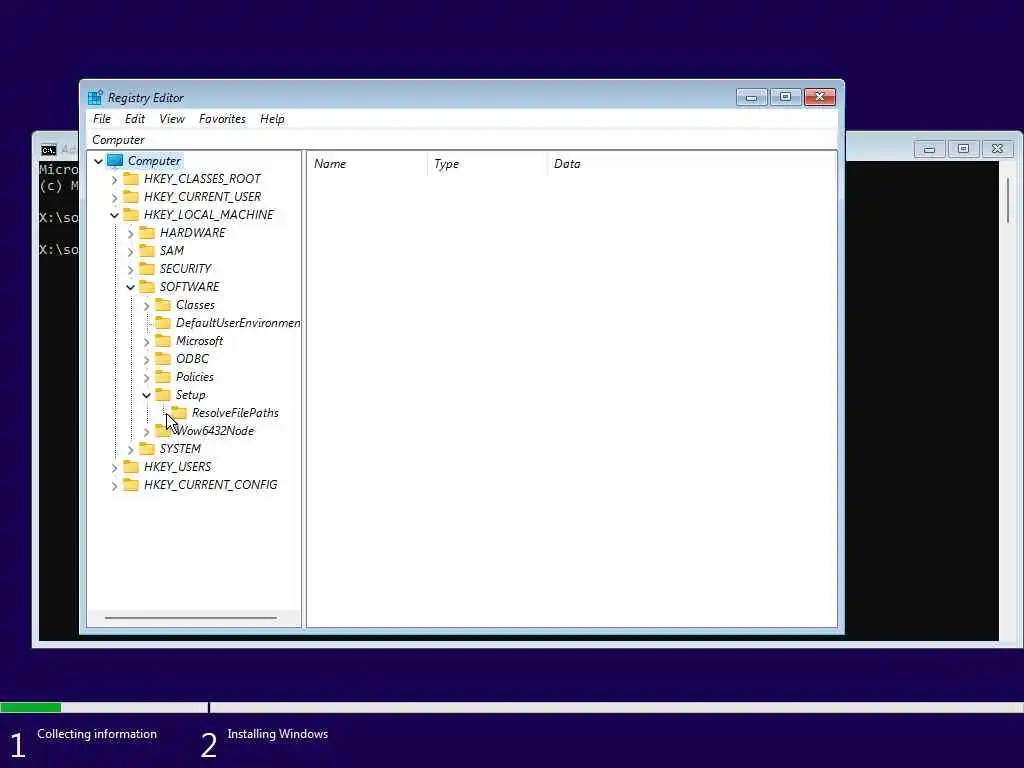Select the ResolveFilePaths key
1024x768 pixels.
(x=235, y=413)
